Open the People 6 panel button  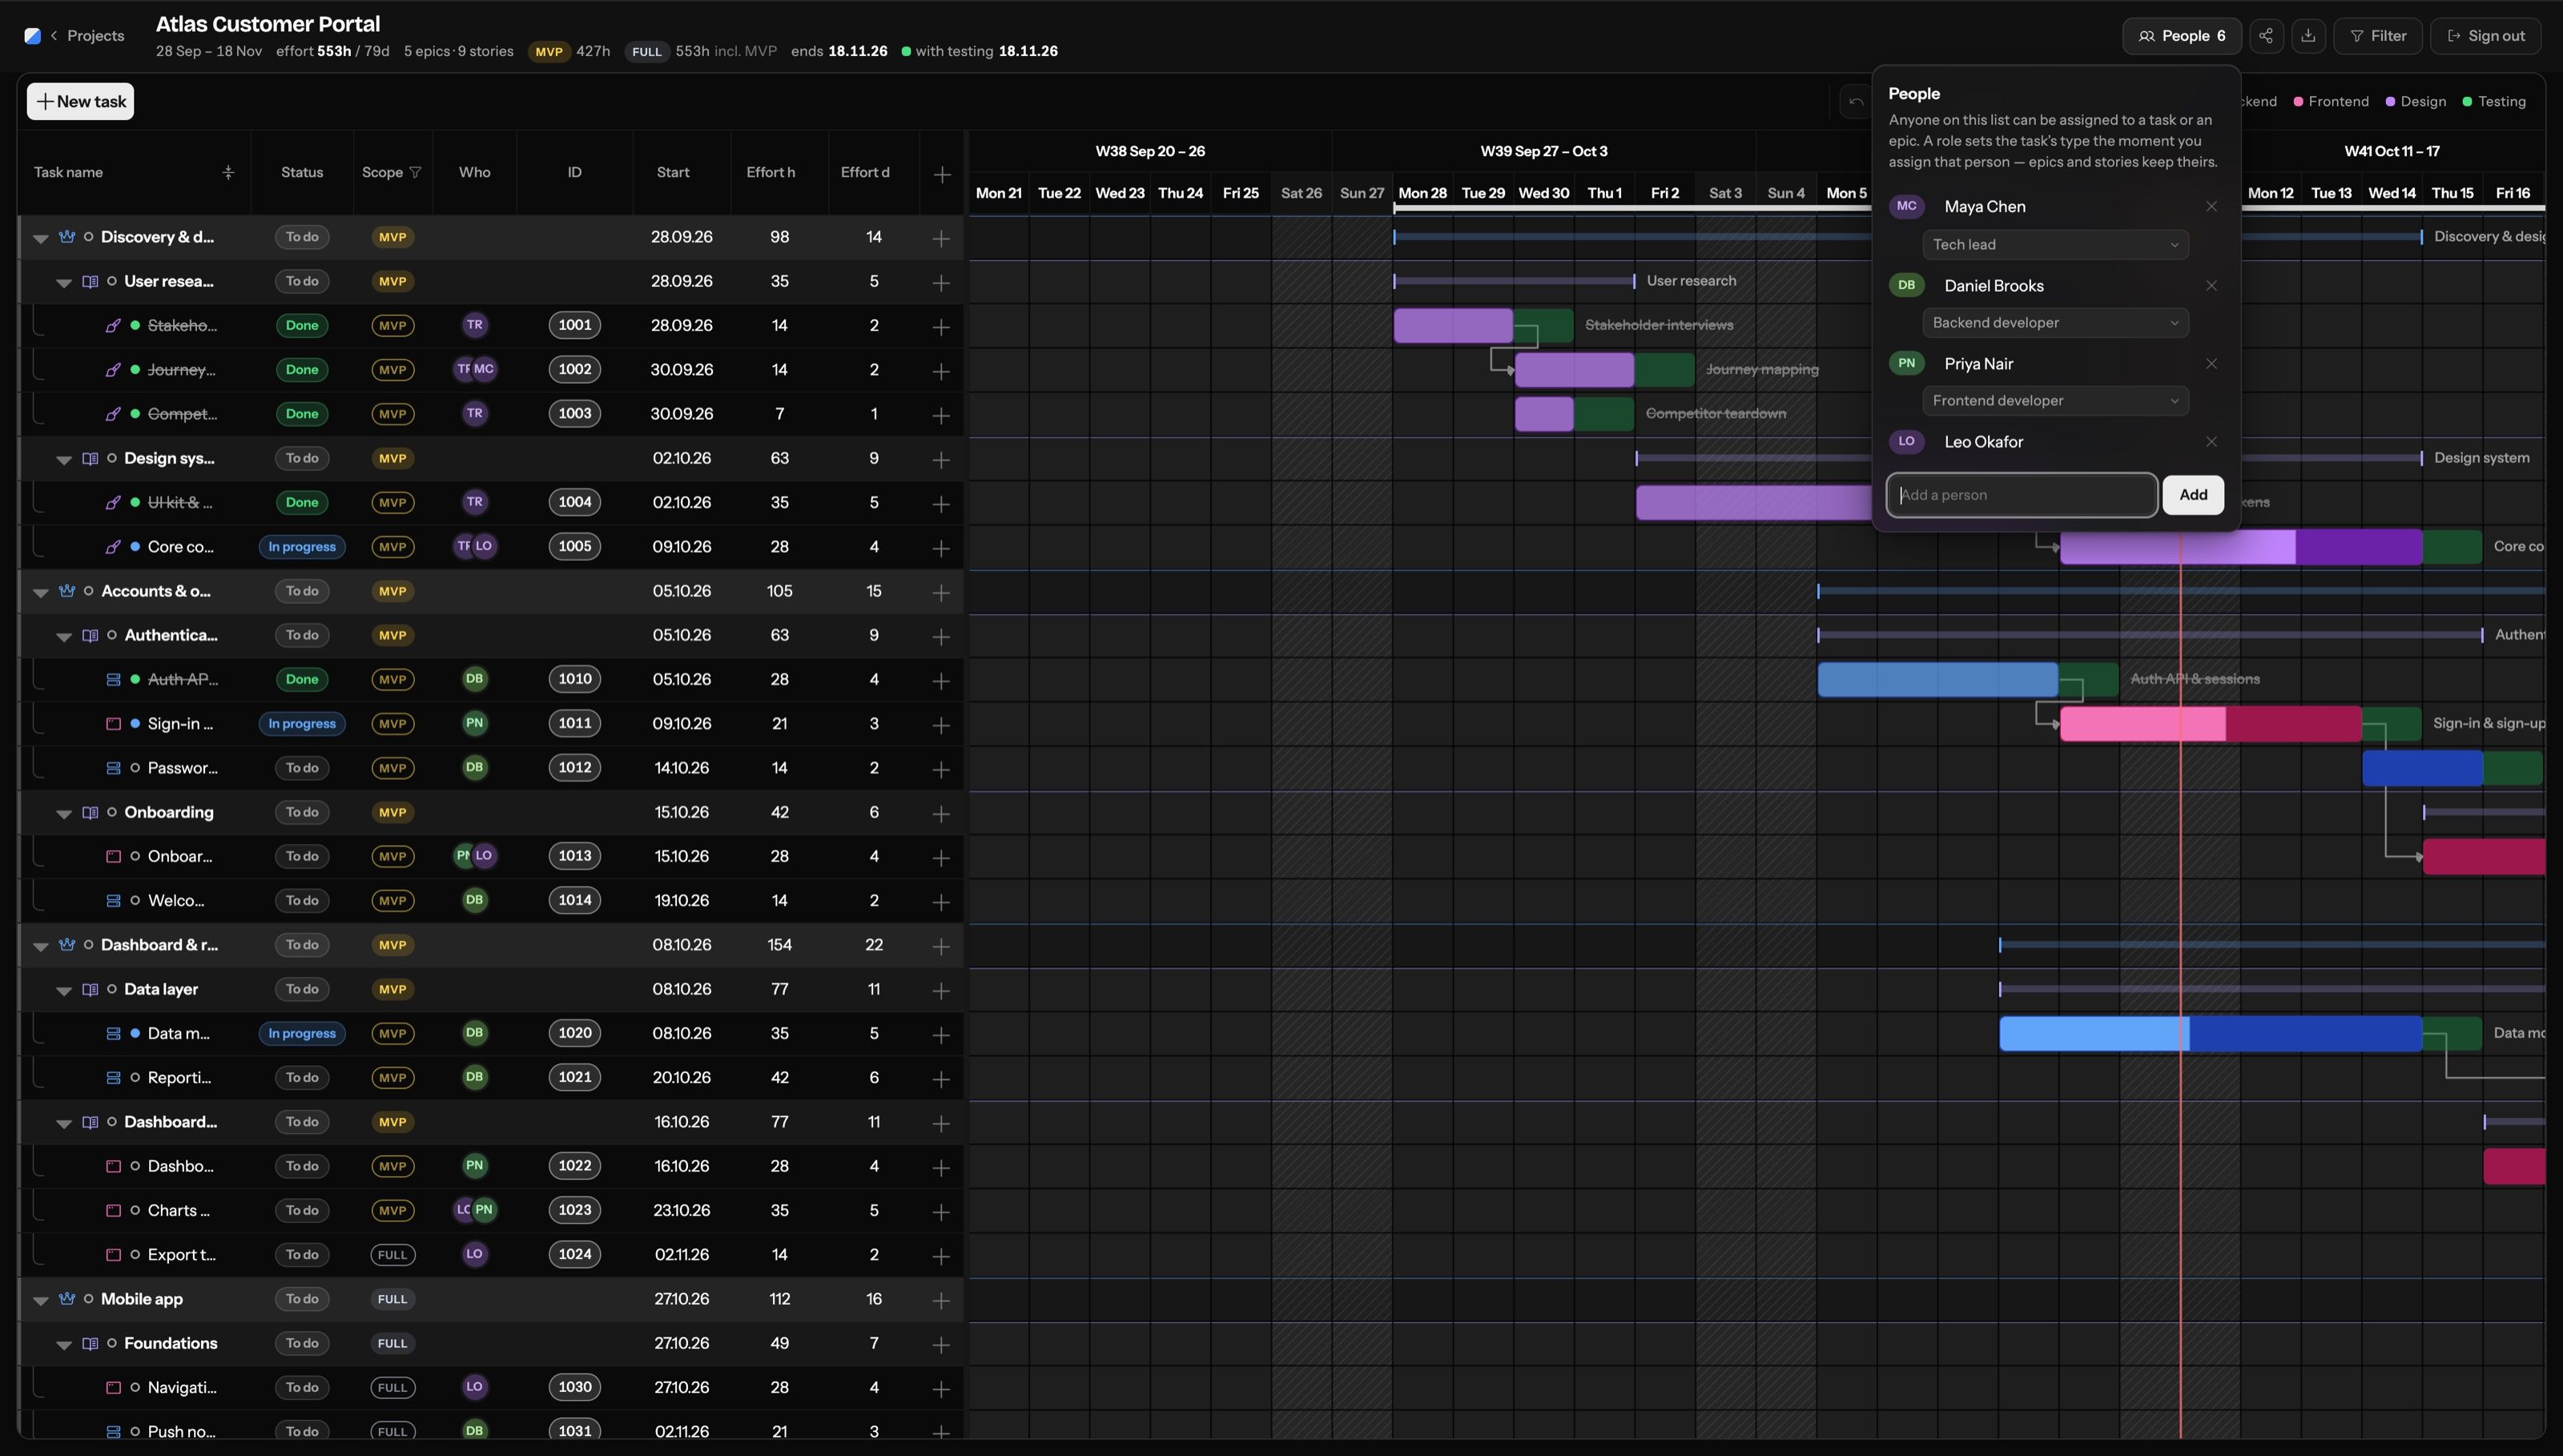click(x=2181, y=36)
